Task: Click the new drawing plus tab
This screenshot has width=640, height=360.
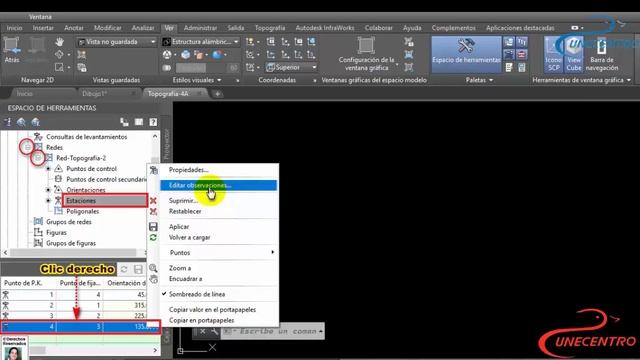Action: [x=218, y=94]
